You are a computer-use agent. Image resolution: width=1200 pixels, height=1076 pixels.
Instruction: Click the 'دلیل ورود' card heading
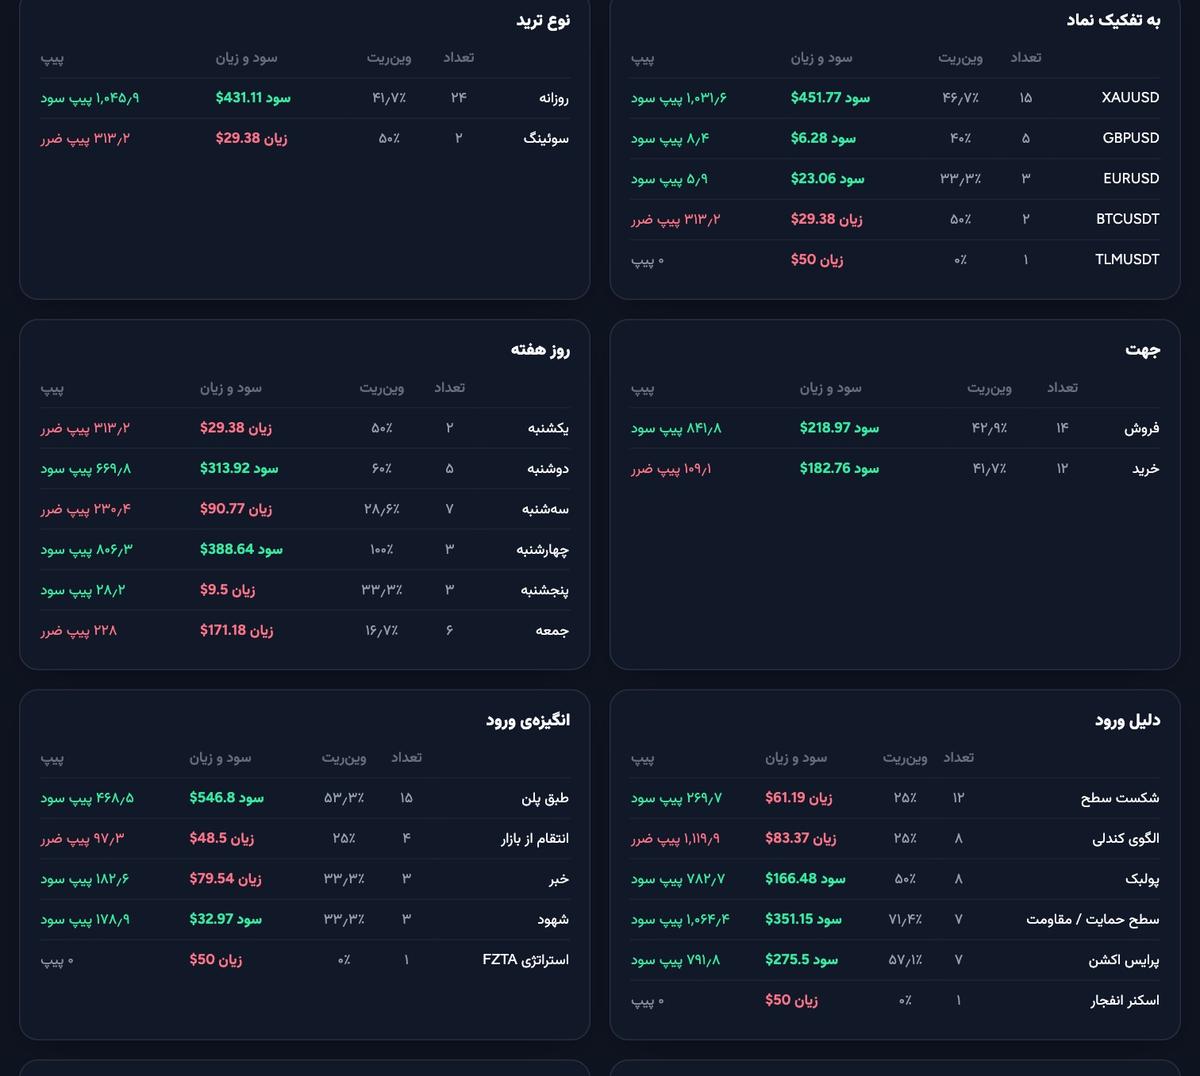click(1127, 720)
